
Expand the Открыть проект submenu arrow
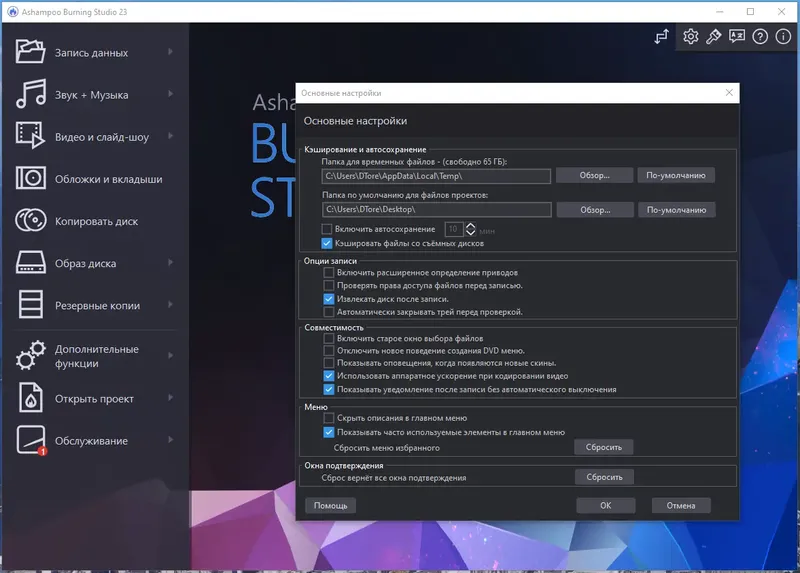pos(170,397)
